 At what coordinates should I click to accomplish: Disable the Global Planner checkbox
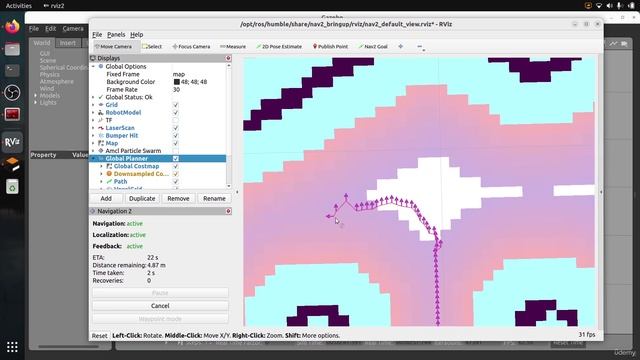pos(176,158)
